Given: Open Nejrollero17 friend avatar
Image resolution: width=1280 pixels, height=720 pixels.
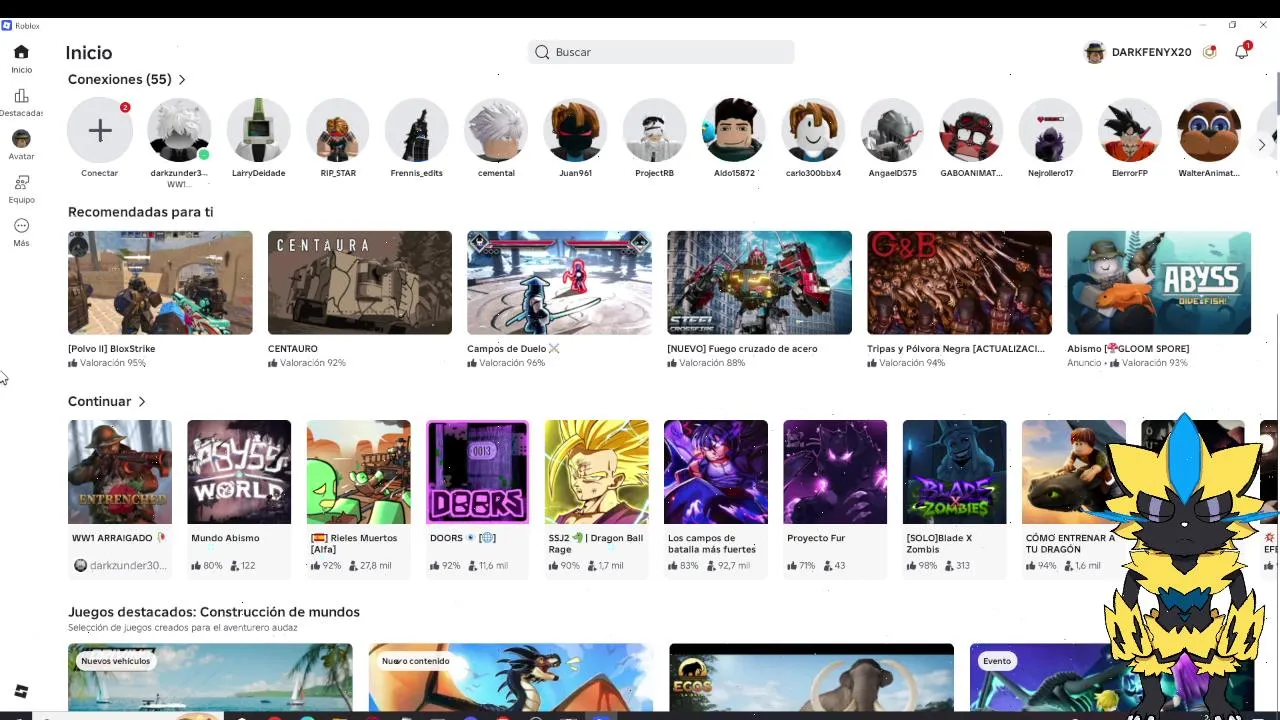Looking at the screenshot, I should tap(1051, 130).
